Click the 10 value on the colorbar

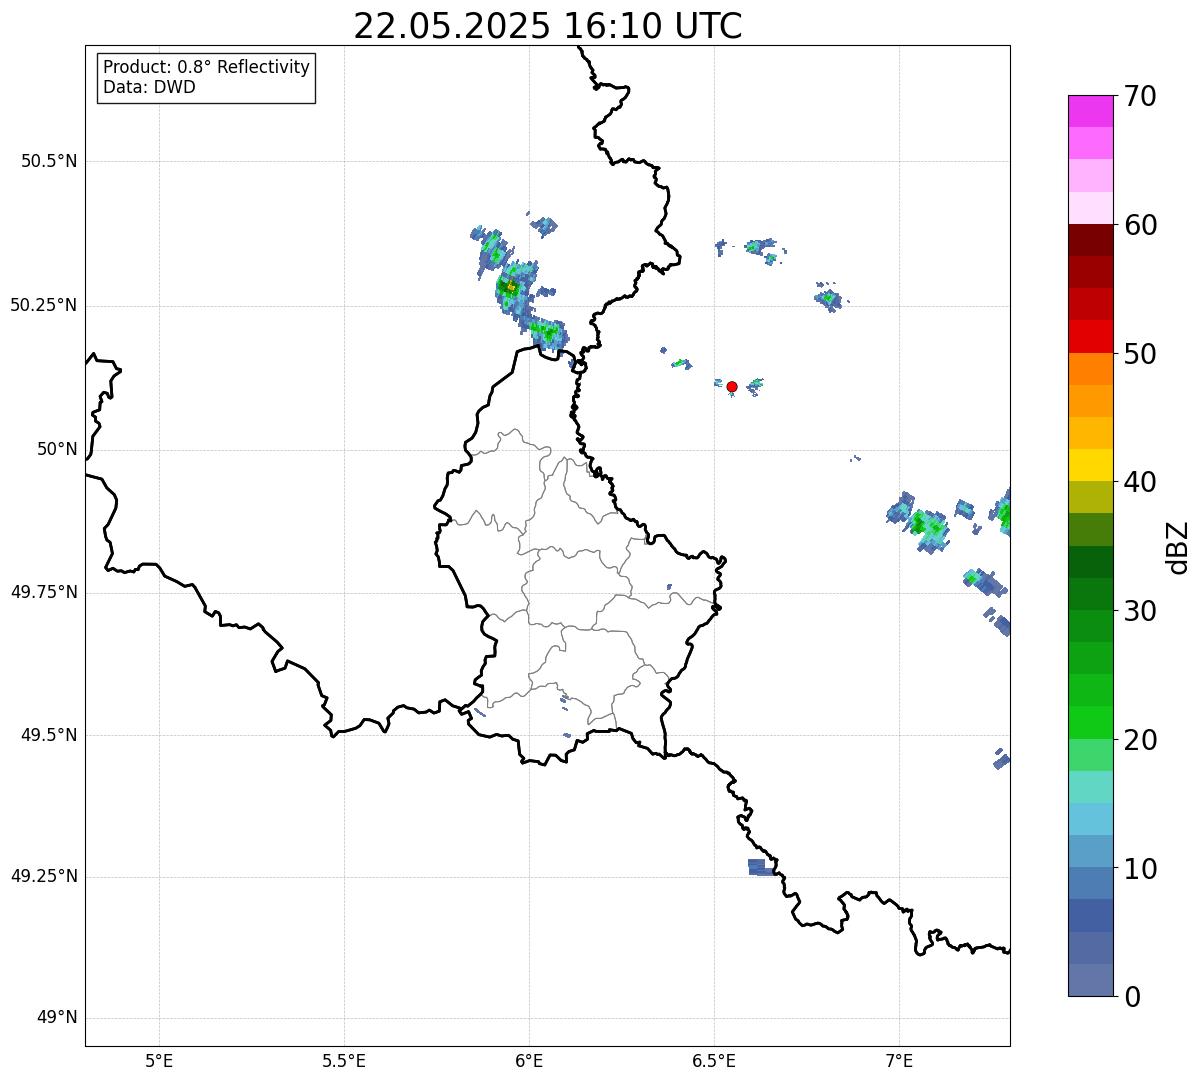coord(1140,869)
